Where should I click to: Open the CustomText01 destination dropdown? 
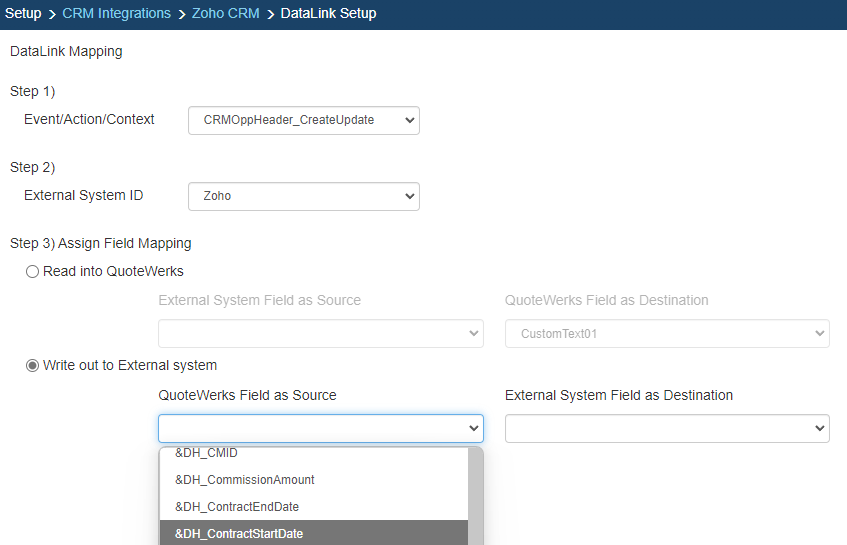click(x=667, y=334)
